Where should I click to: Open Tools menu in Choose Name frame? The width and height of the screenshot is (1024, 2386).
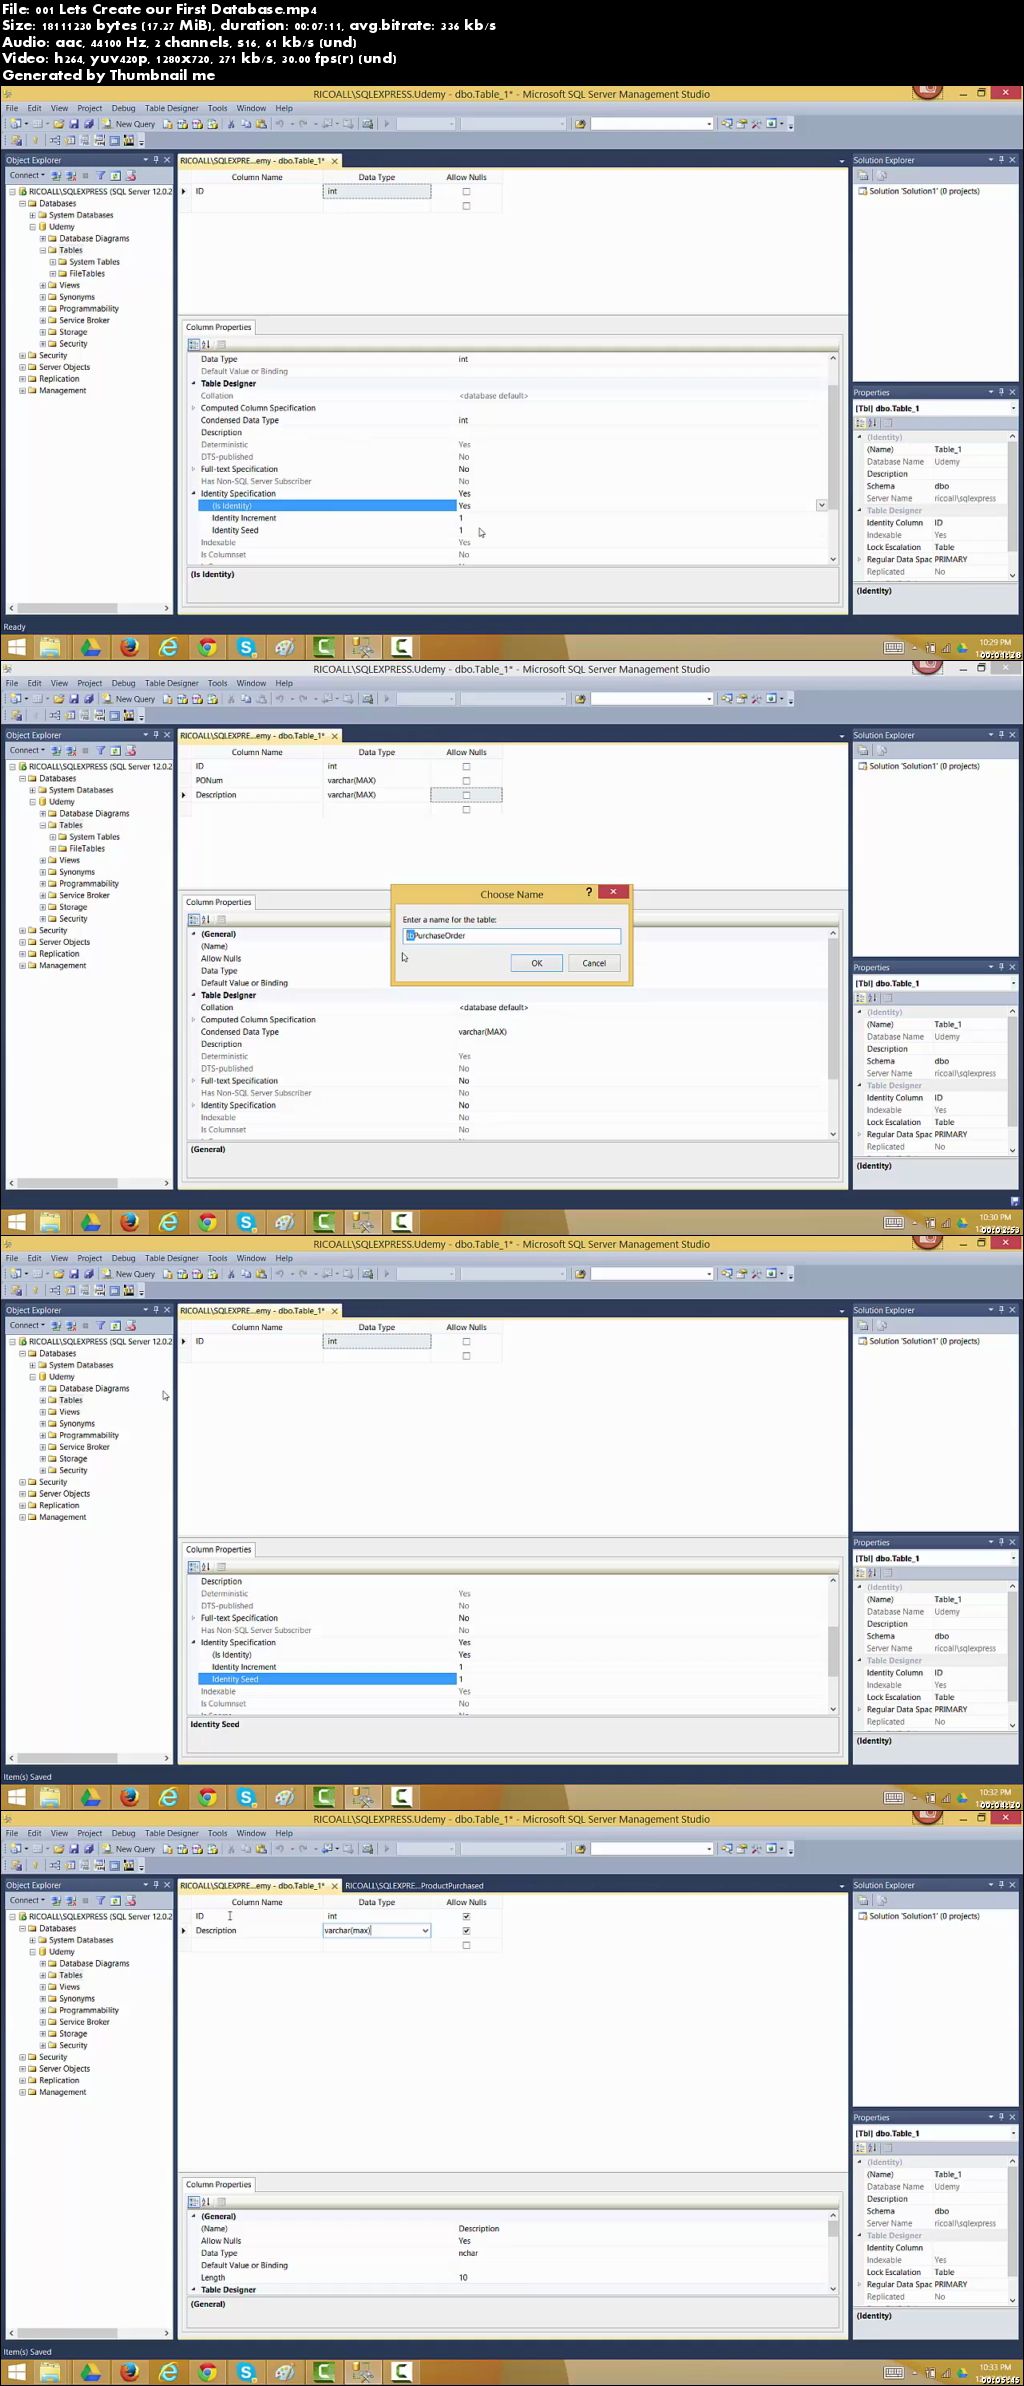pos(217,683)
